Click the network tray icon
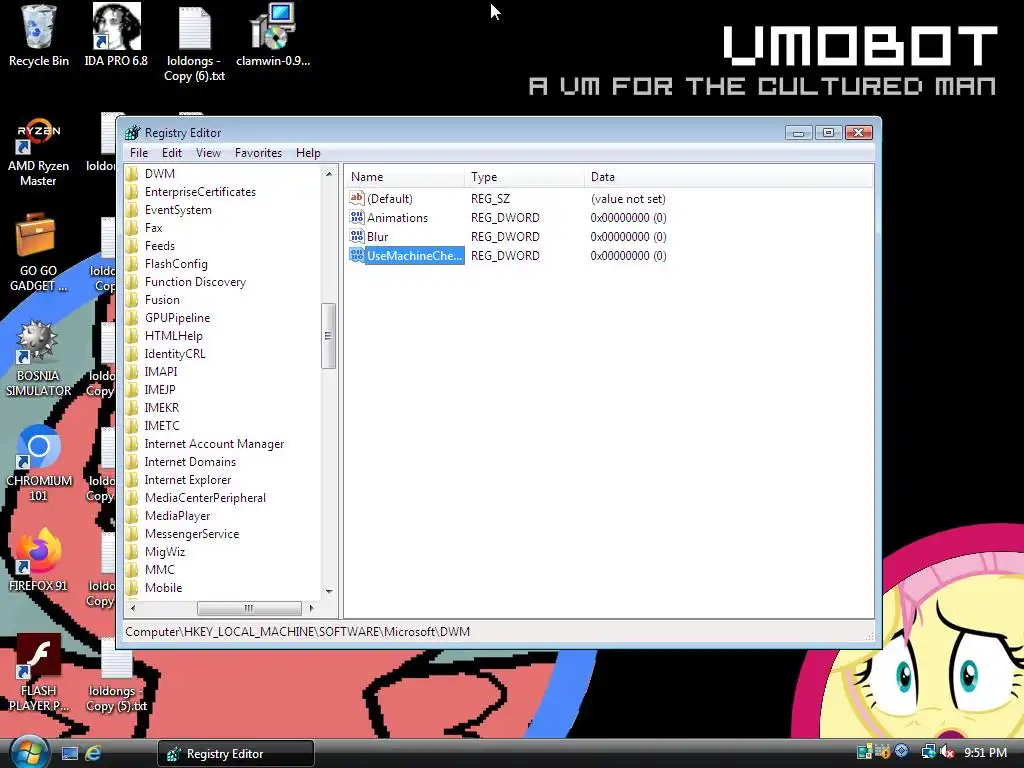The height and width of the screenshot is (768, 1024). coord(928,752)
